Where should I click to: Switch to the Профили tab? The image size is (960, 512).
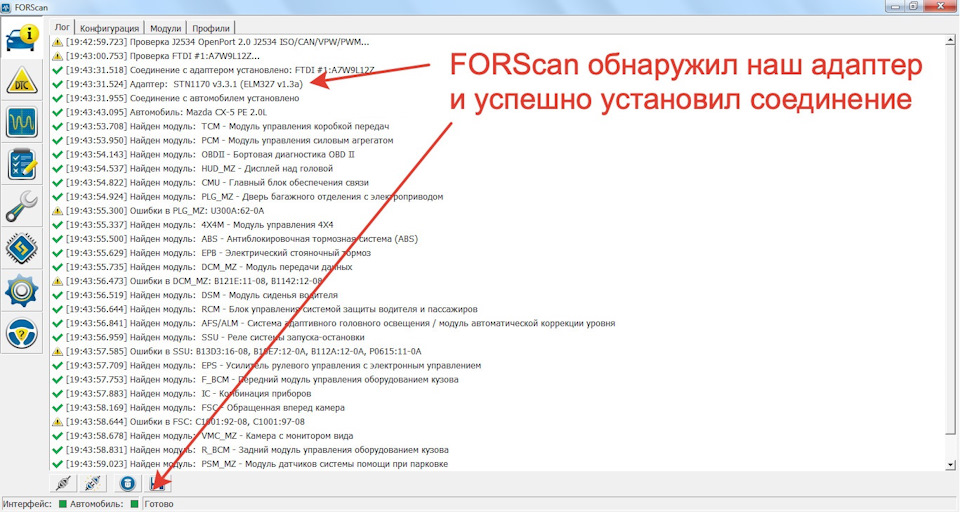coord(211,28)
